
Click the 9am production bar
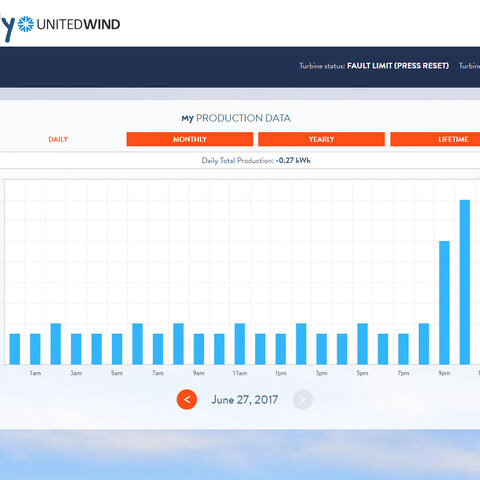pyautogui.click(x=199, y=349)
